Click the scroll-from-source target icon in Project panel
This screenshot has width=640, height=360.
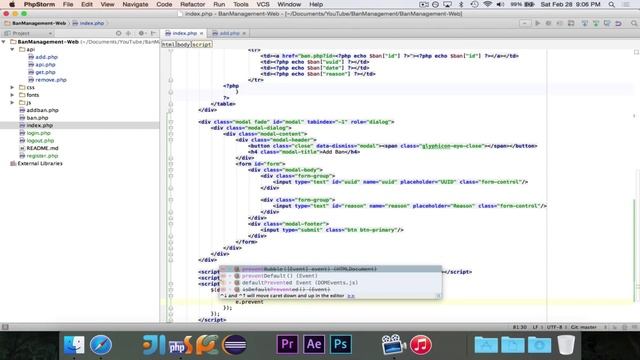coord(118,33)
